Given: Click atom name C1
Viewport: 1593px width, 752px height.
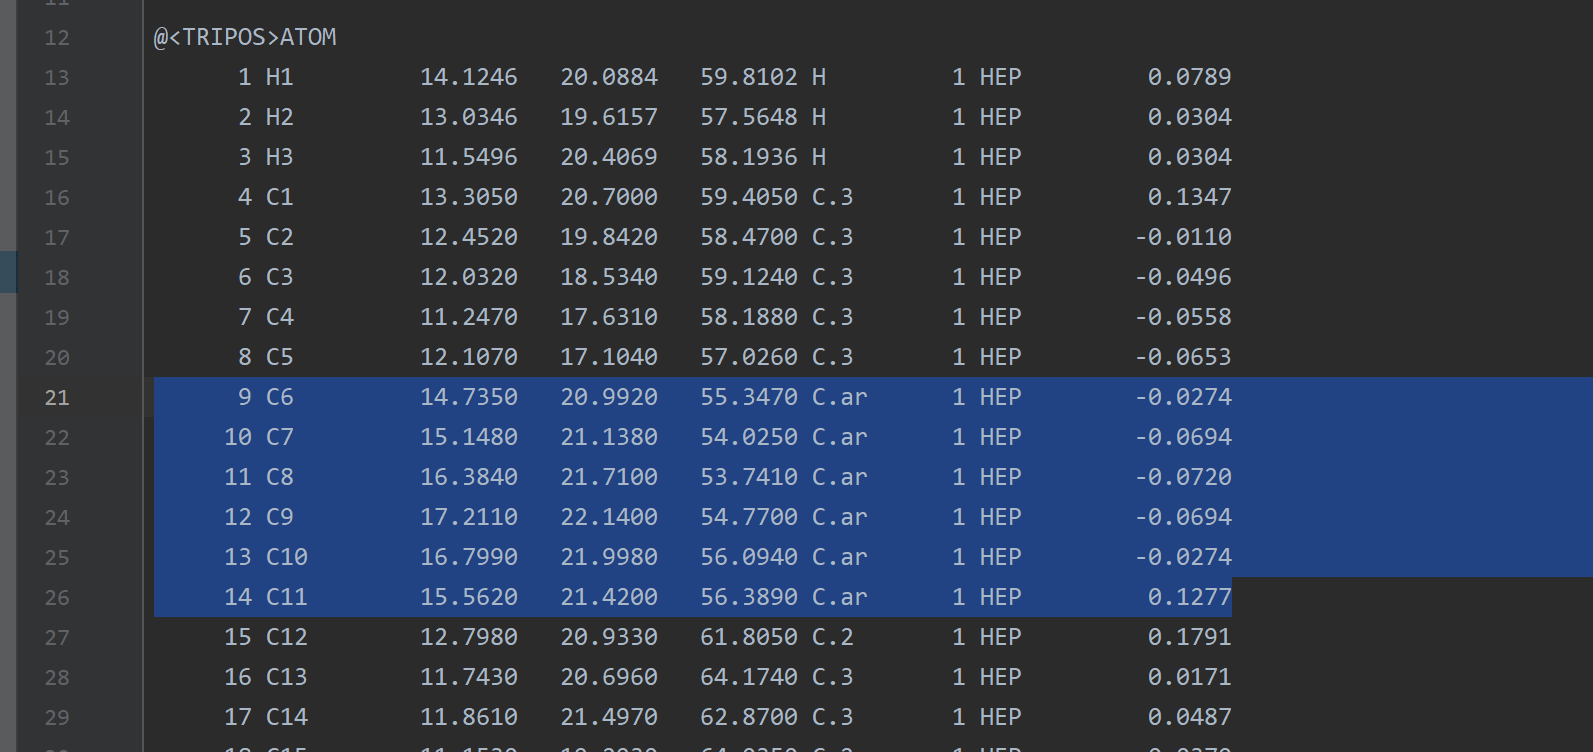Looking at the screenshot, I should pyautogui.click(x=280, y=197).
